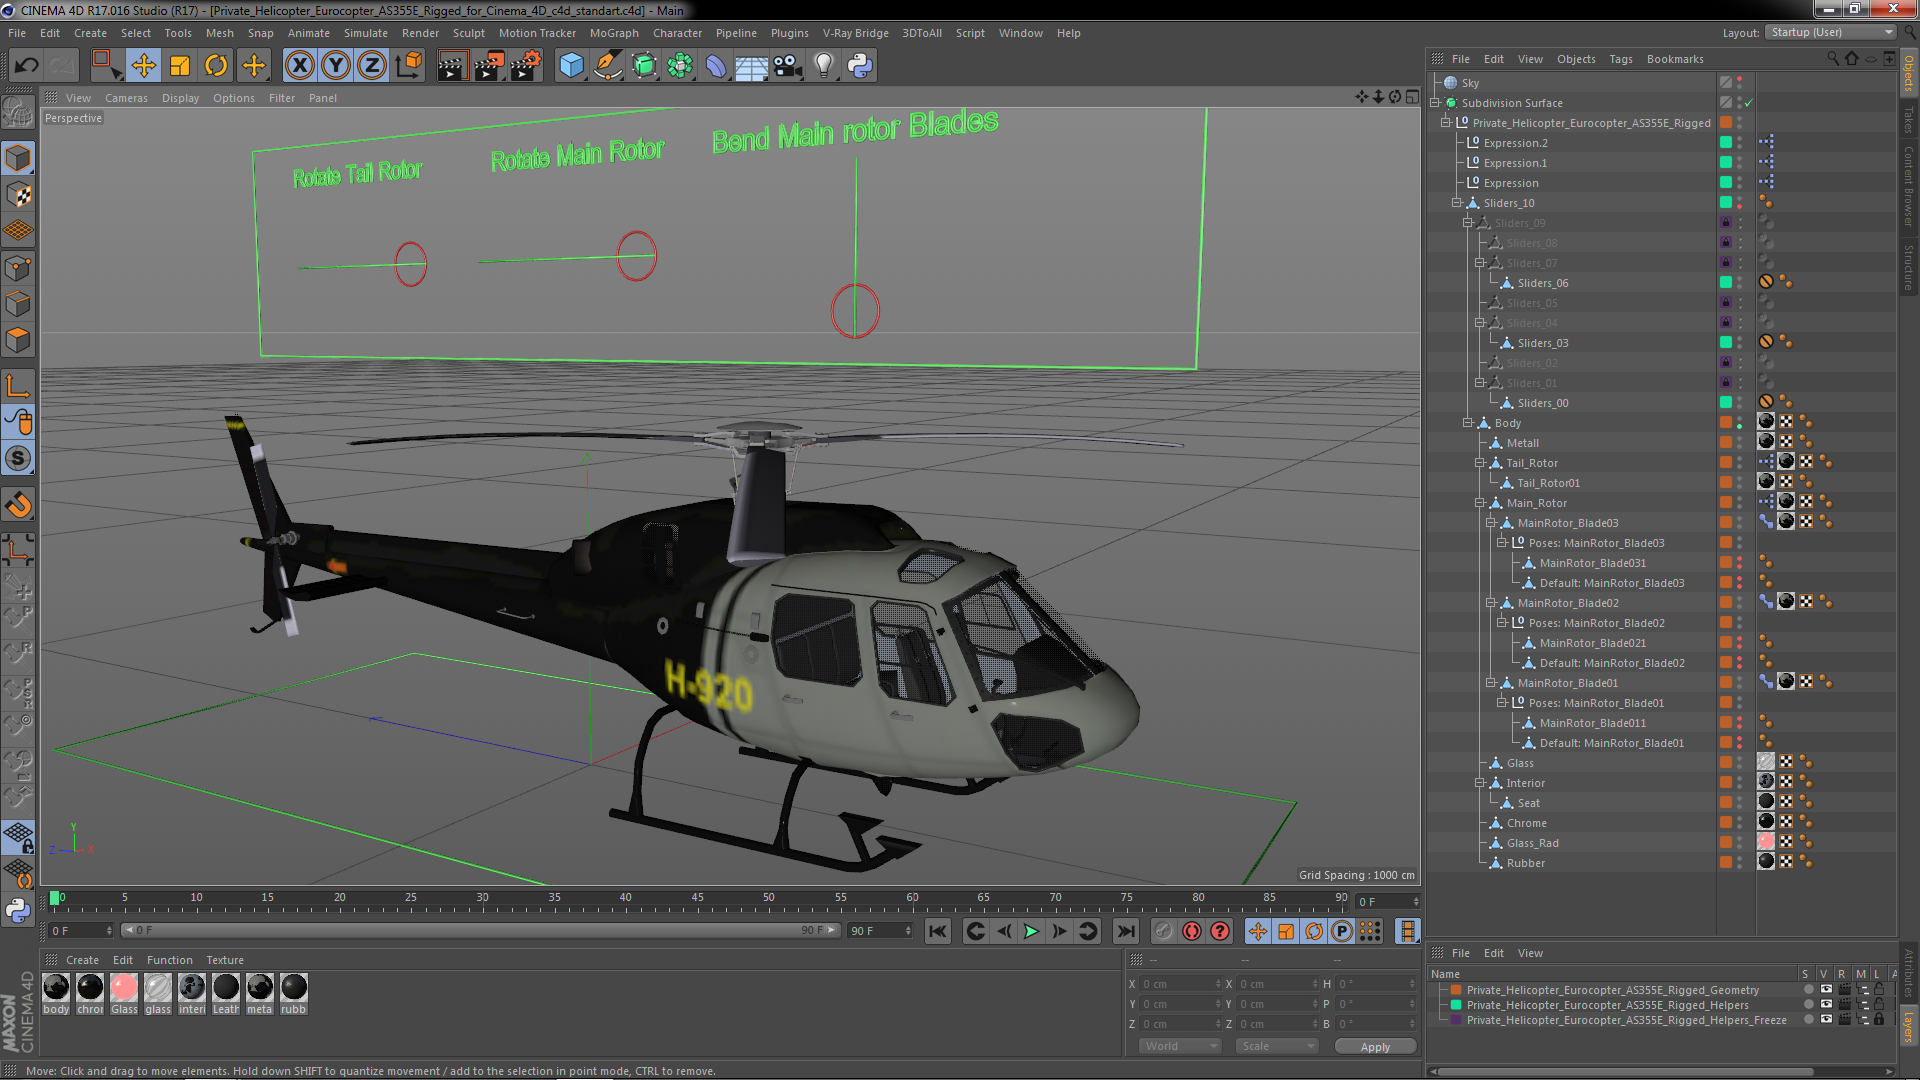Add a Cube primitive object
The width and height of the screenshot is (1920, 1080).
tap(571, 66)
